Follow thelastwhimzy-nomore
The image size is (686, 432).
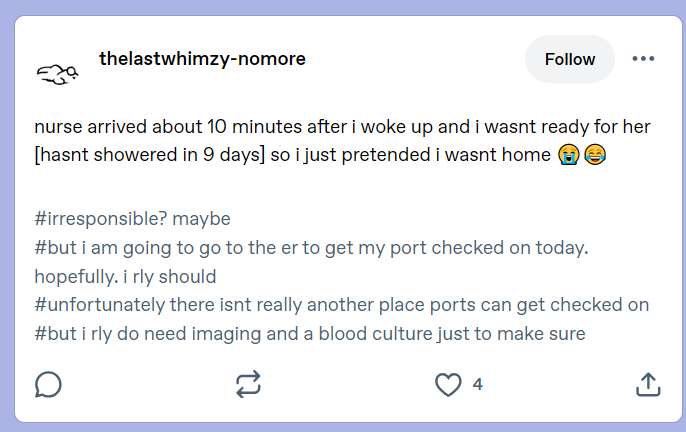[x=570, y=59]
